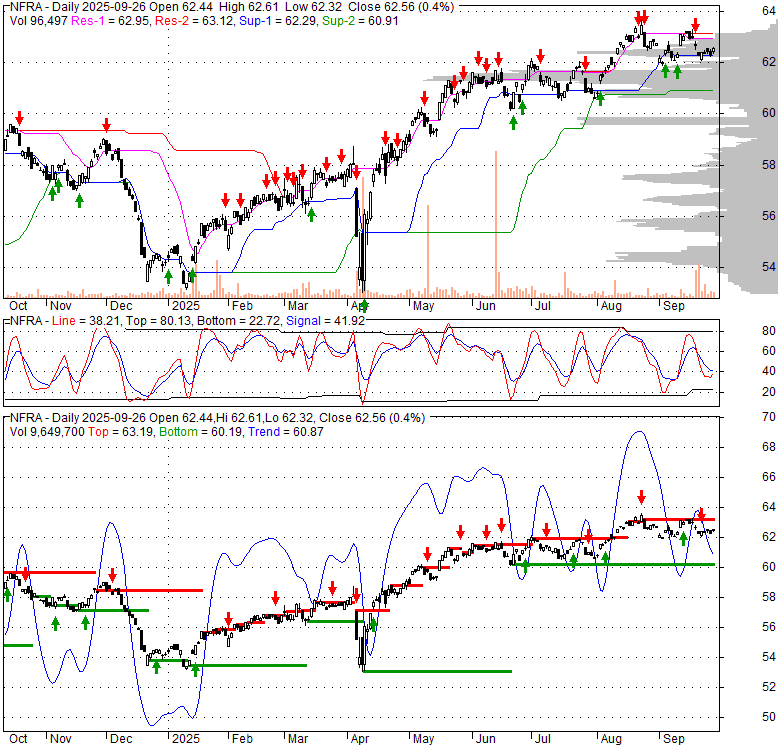The height and width of the screenshot is (745, 780).
Task: Click the 64 price label on top chart
Action: (769, 10)
